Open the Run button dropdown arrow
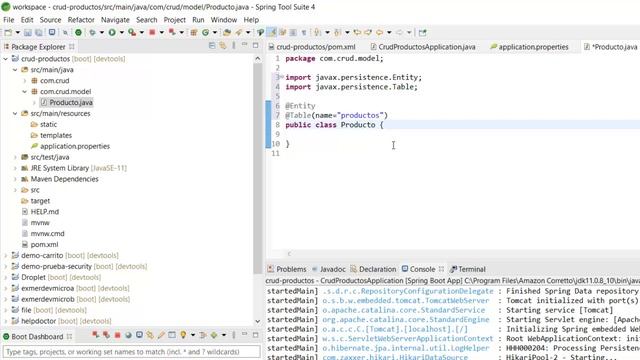This screenshot has width=640, height=360. click(x=121, y=32)
